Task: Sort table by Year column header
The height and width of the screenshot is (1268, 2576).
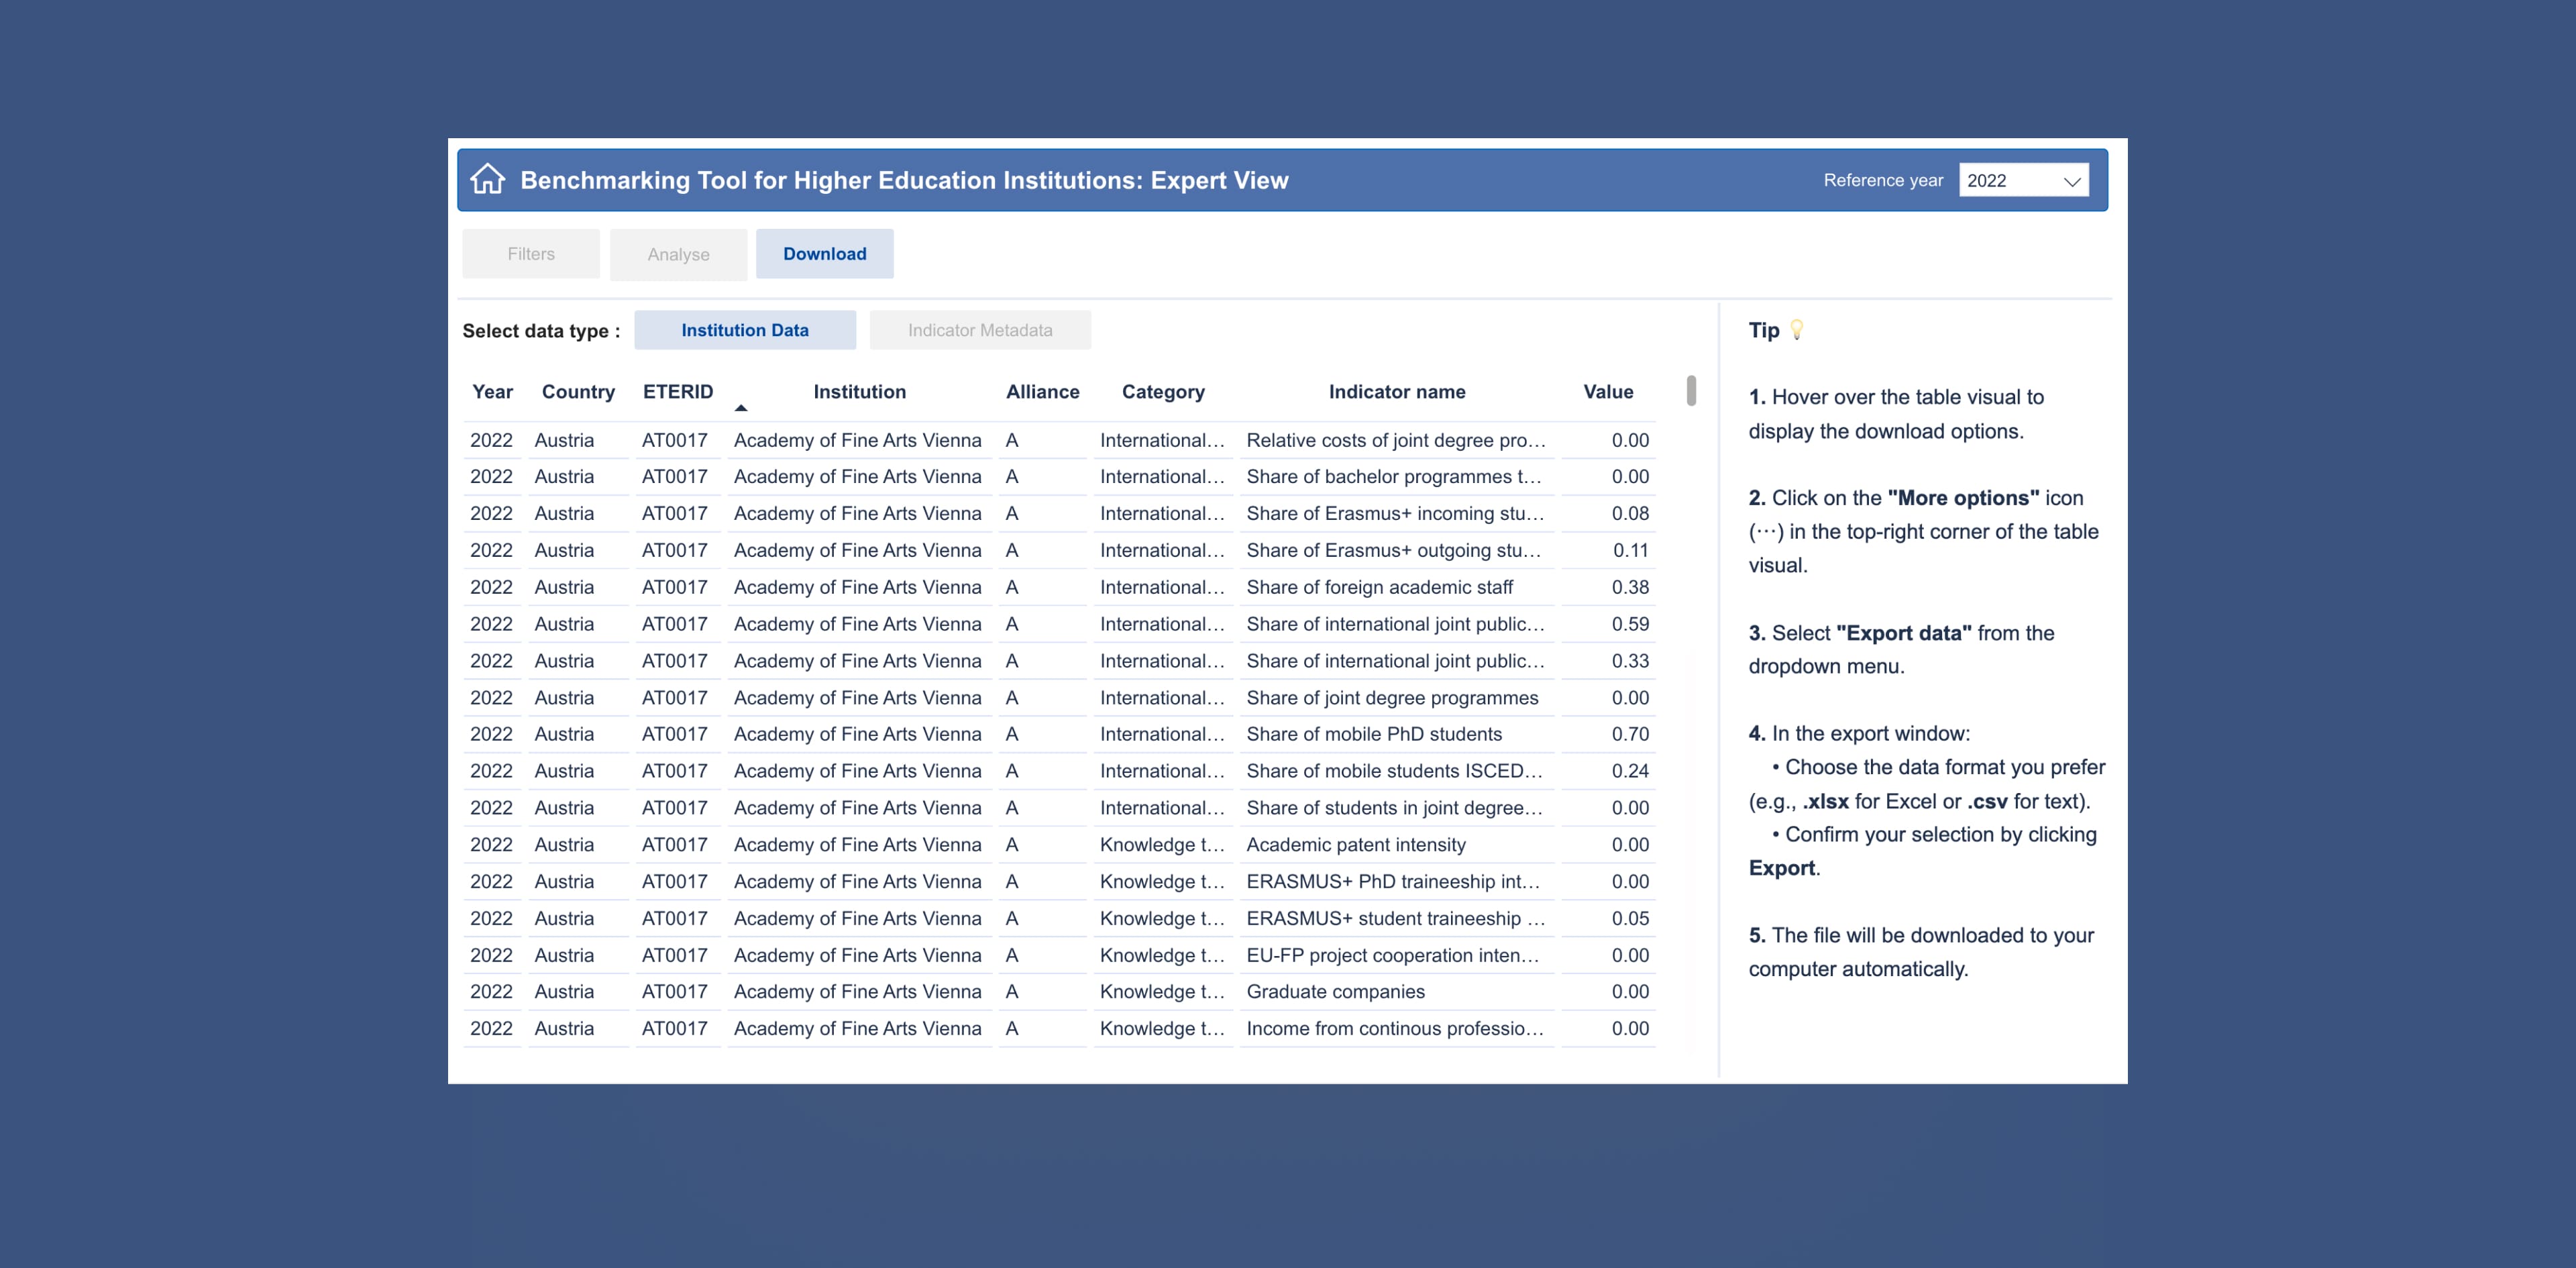Action: [x=492, y=392]
